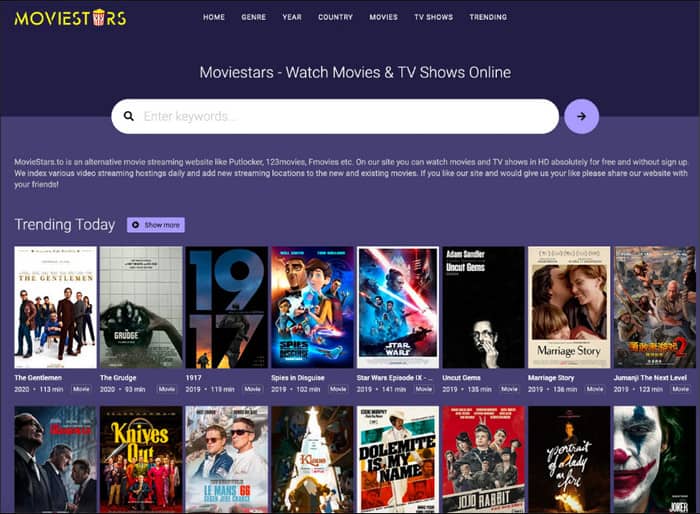Click the Movie tag under Star Wars
700x514 pixels.
424,389
